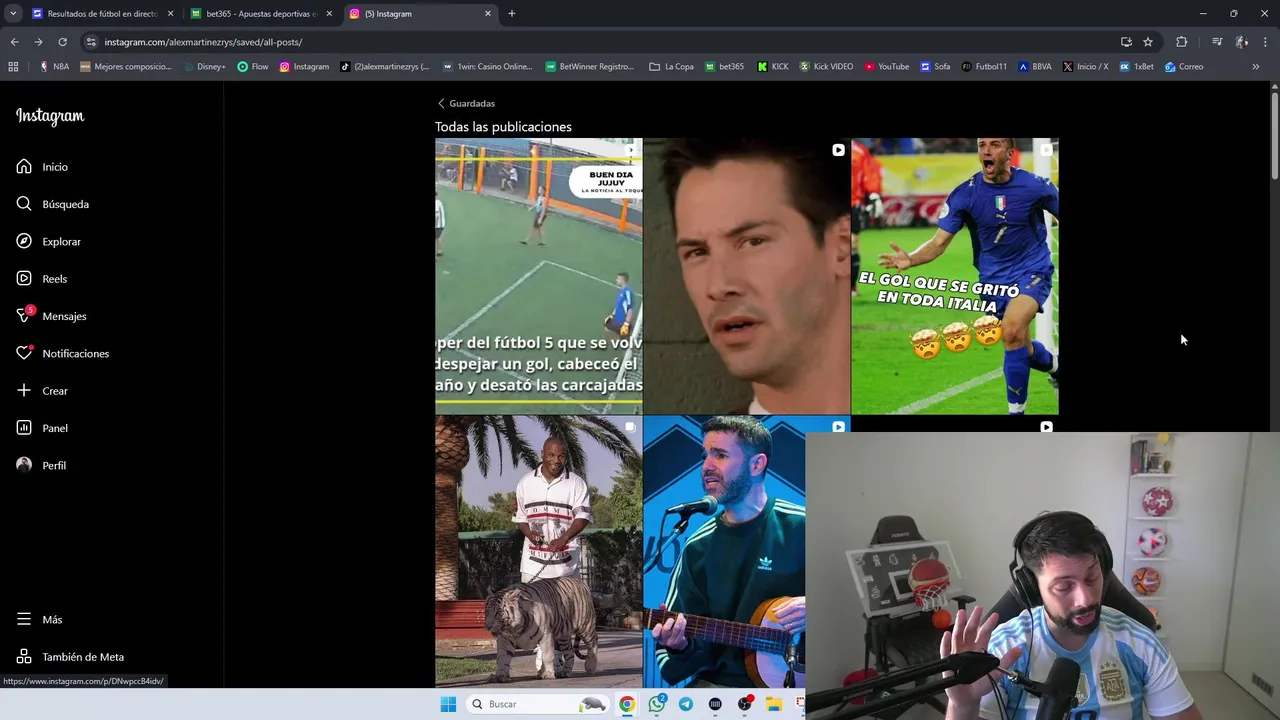This screenshot has height=720, width=1280.
Task: Open También de Meta
Action: point(70,657)
